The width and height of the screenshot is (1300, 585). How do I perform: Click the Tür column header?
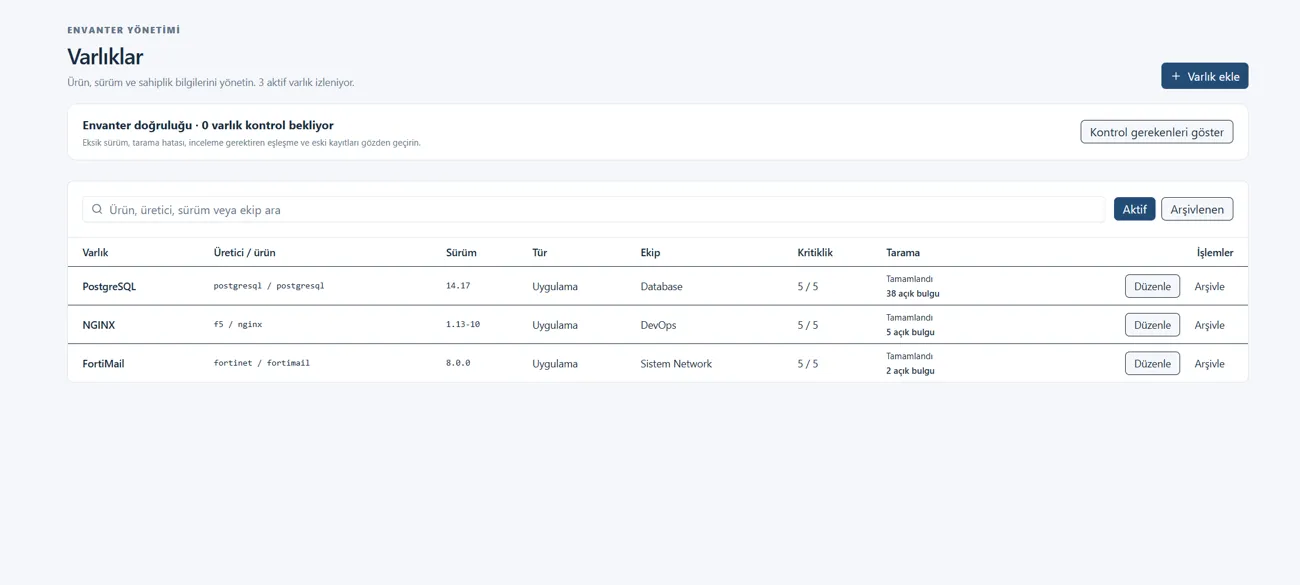tap(540, 253)
